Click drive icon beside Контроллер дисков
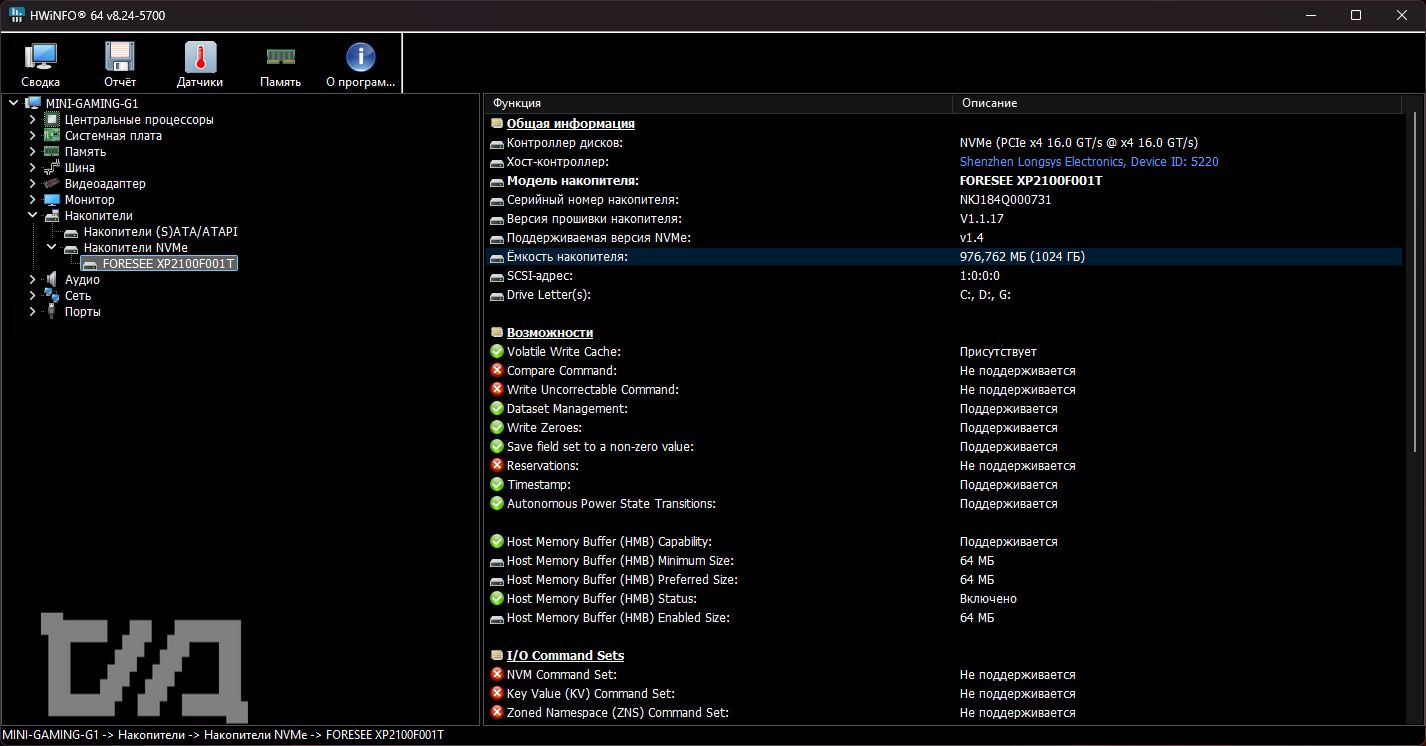 [497, 143]
